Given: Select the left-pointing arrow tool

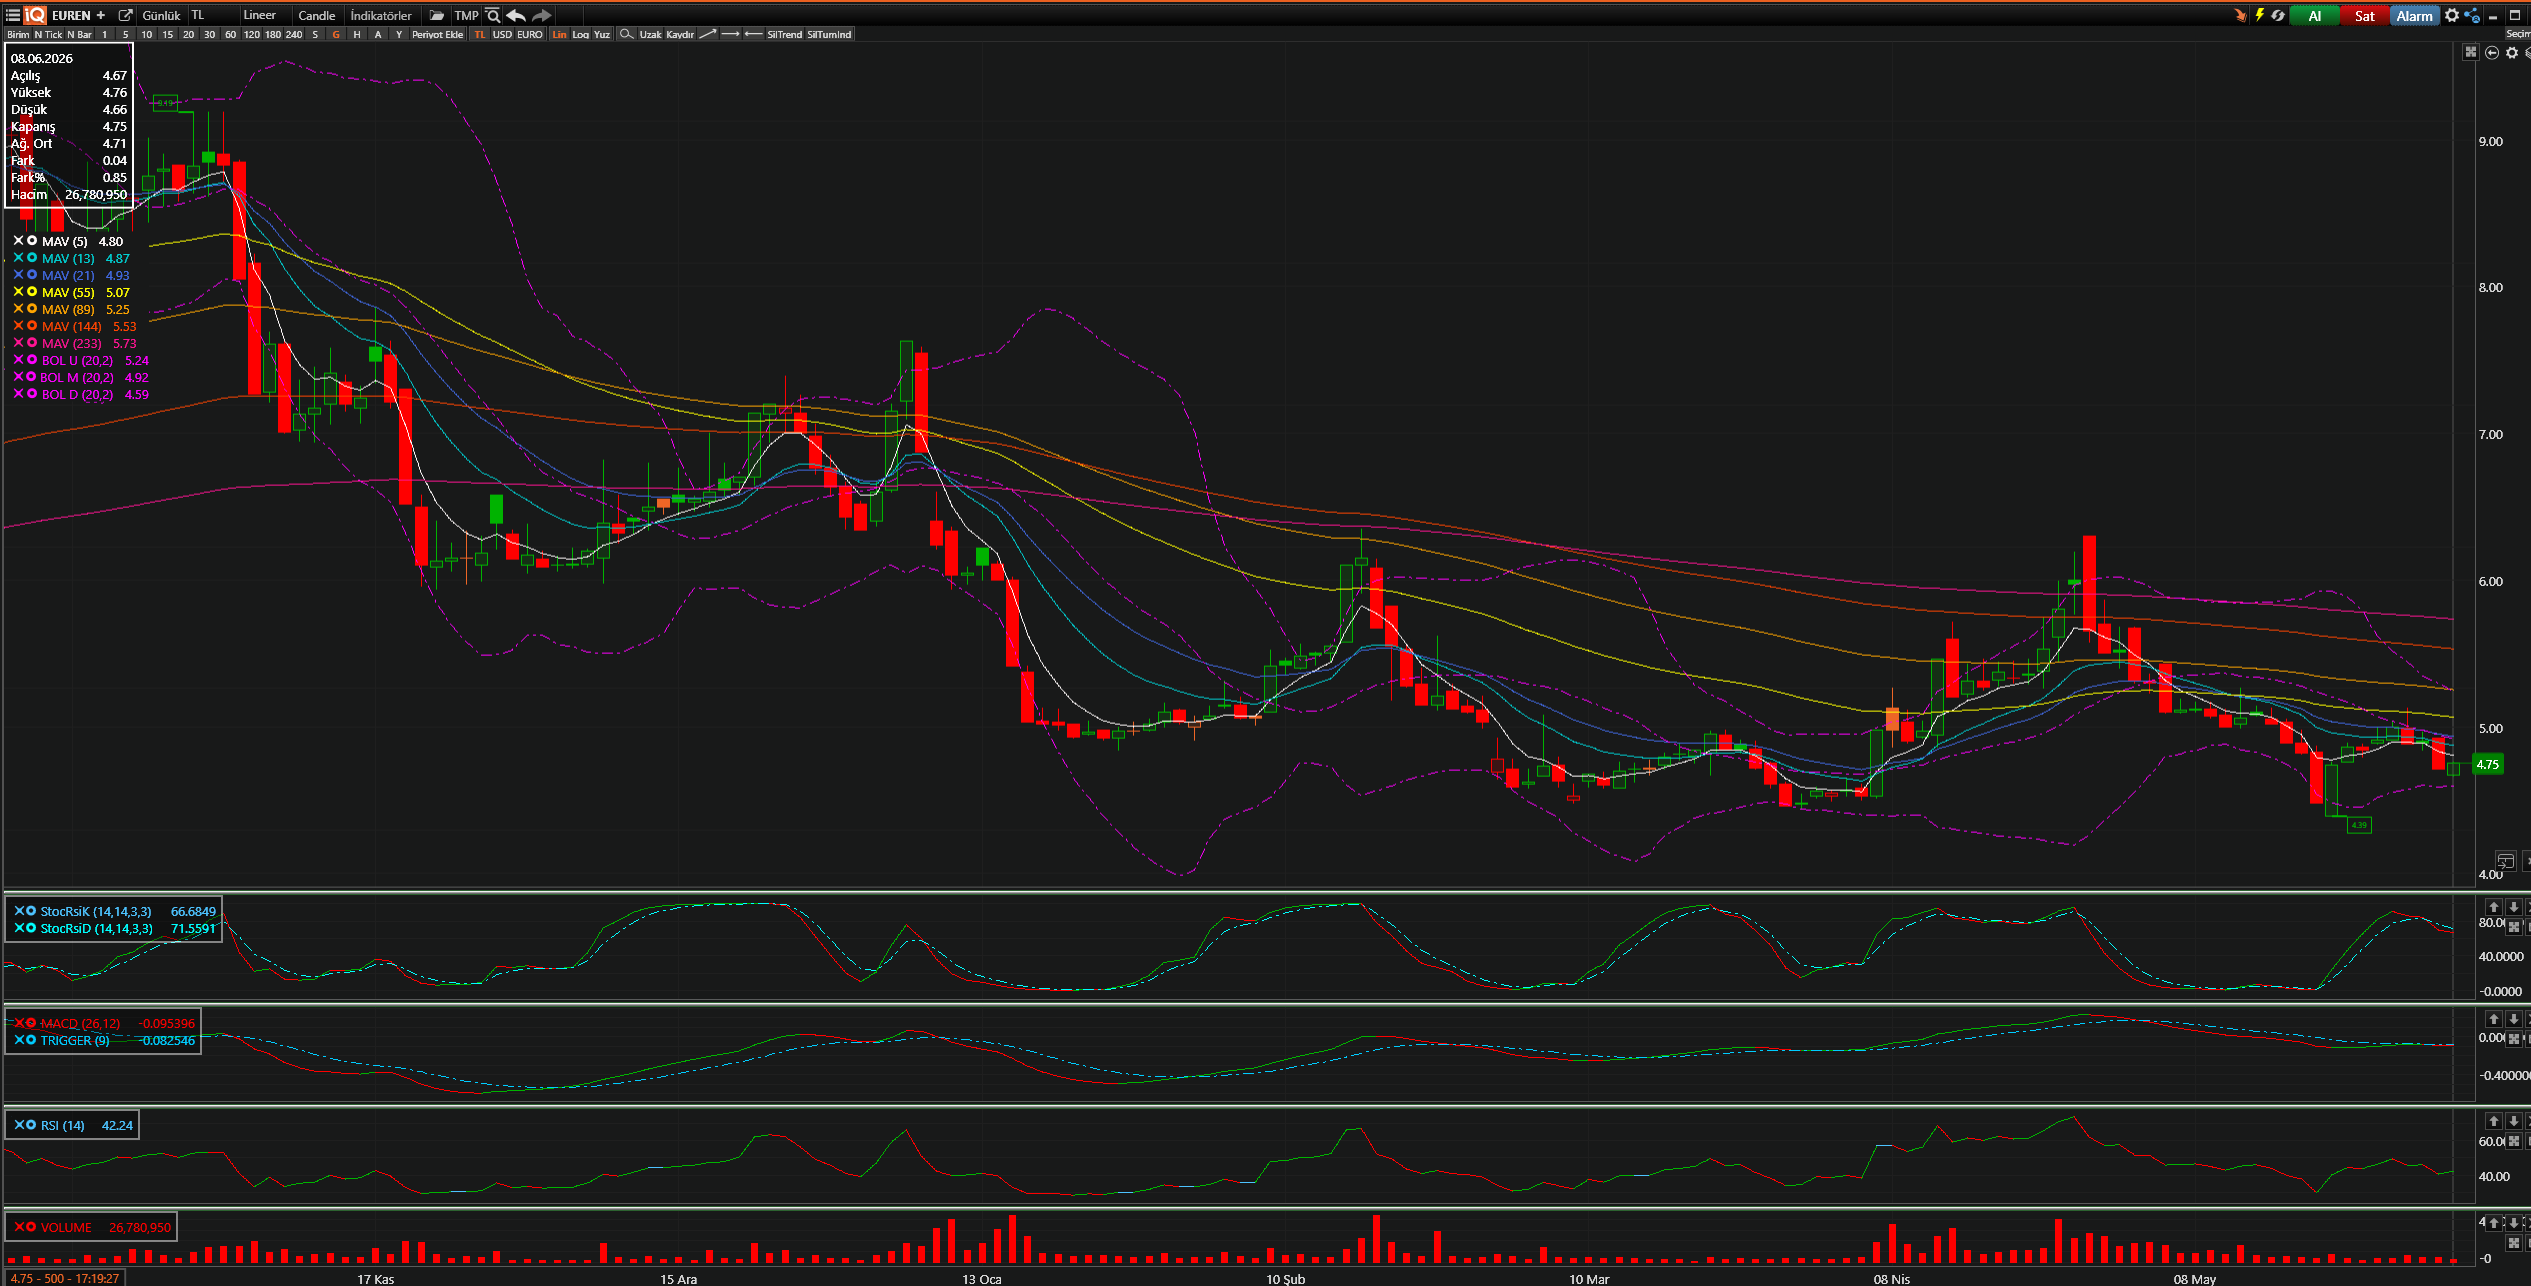Looking at the screenshot, I should point(753,34).
